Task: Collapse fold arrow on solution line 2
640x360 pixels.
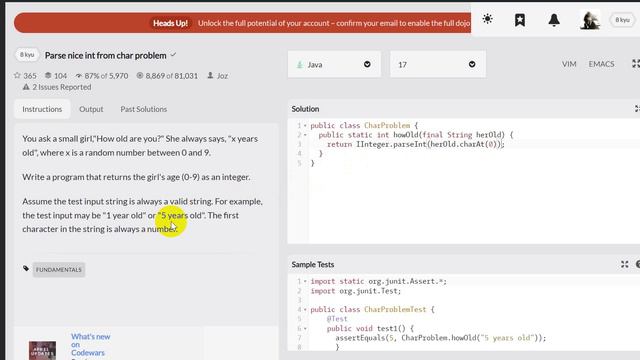Action: click(305, 135)
